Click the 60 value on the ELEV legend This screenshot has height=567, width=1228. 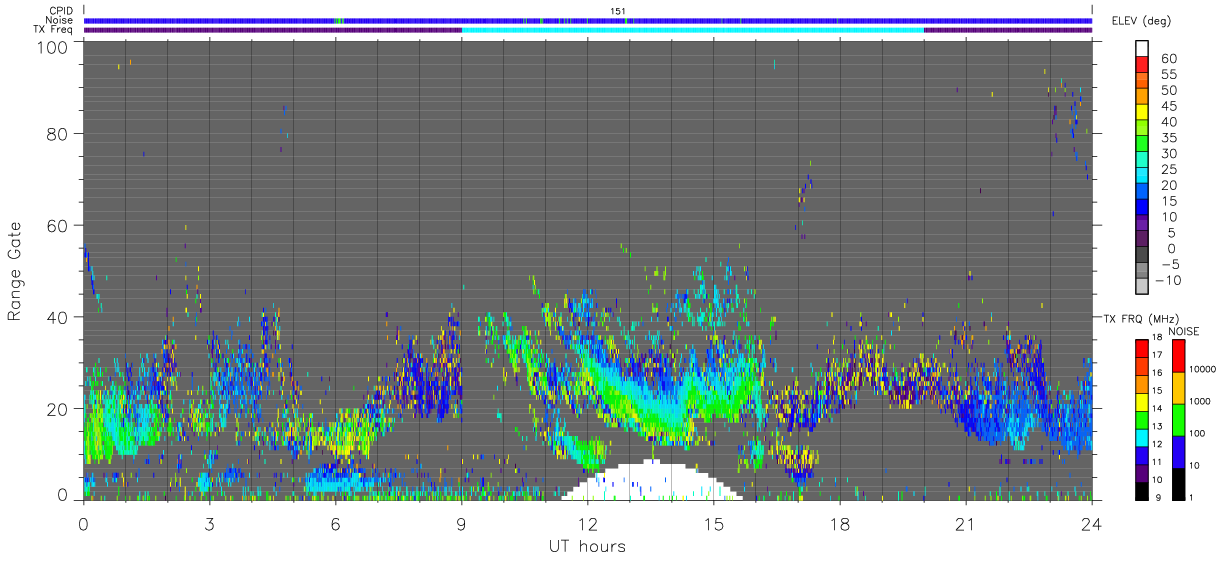click(1167, 57)
